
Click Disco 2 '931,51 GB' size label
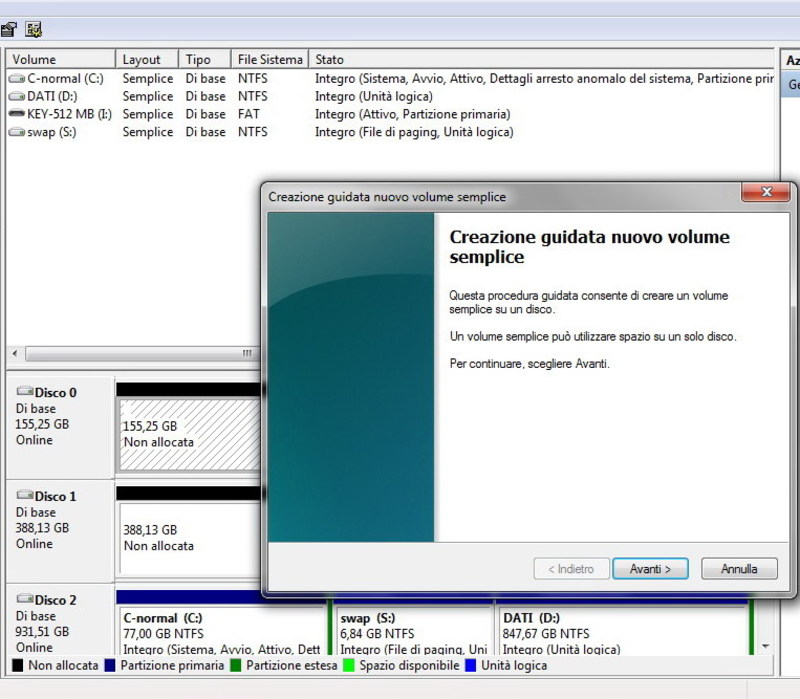click(x=42, y=632)
